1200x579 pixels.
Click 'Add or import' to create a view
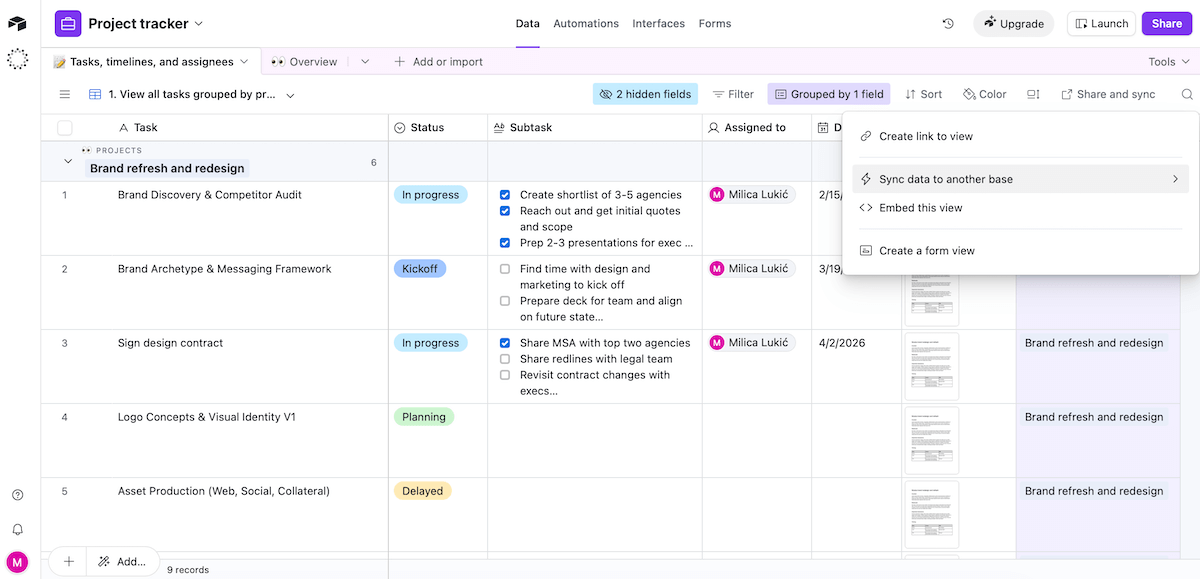click(x=438, y=61)
